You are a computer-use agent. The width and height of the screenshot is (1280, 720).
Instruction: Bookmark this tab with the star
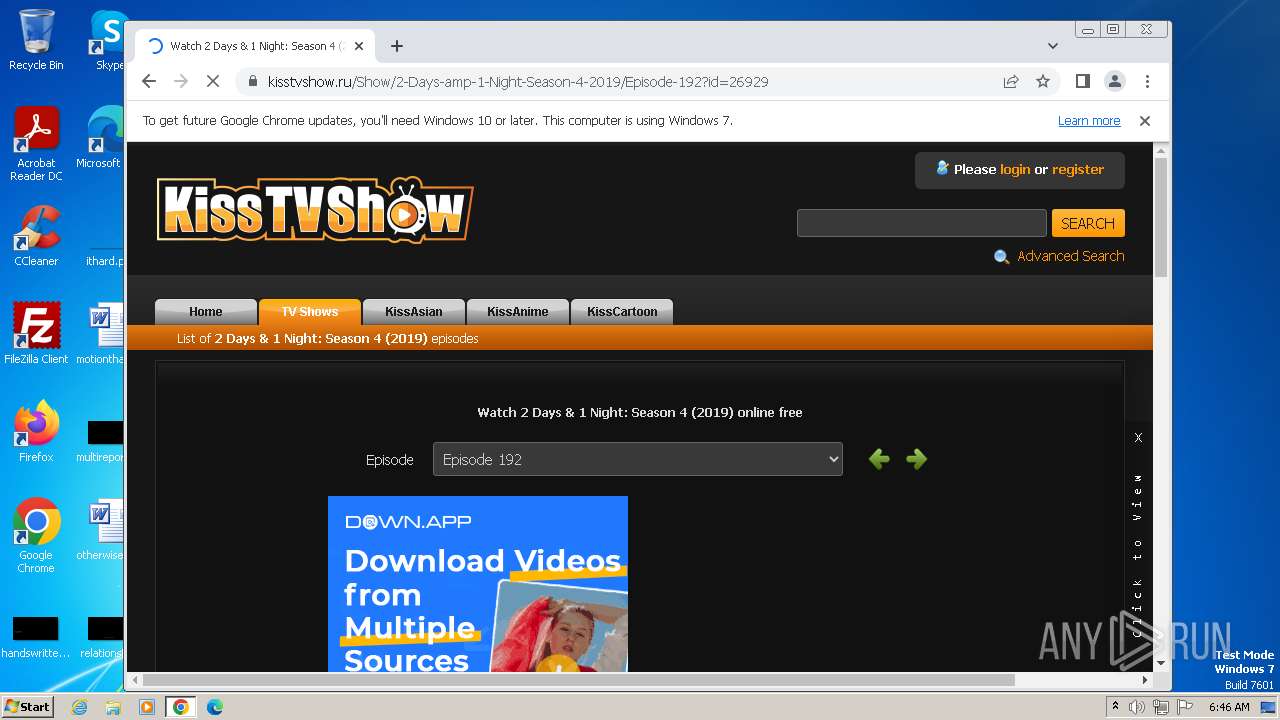click(1043, 82)
